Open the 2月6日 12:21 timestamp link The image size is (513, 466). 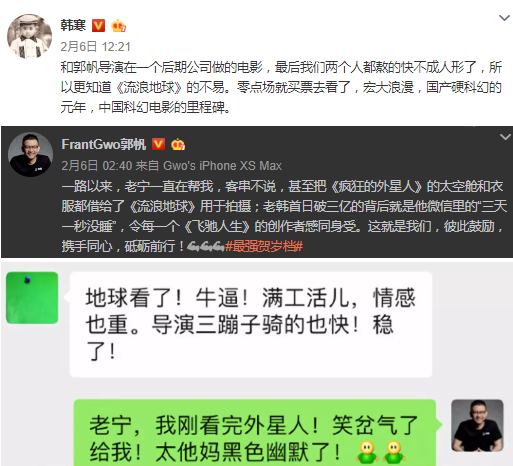pyautogui.click(x=96, y=46)
